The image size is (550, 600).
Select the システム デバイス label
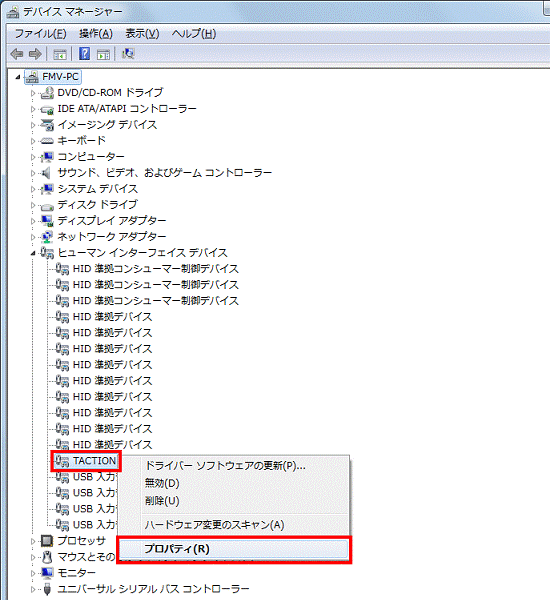[97, 189]
